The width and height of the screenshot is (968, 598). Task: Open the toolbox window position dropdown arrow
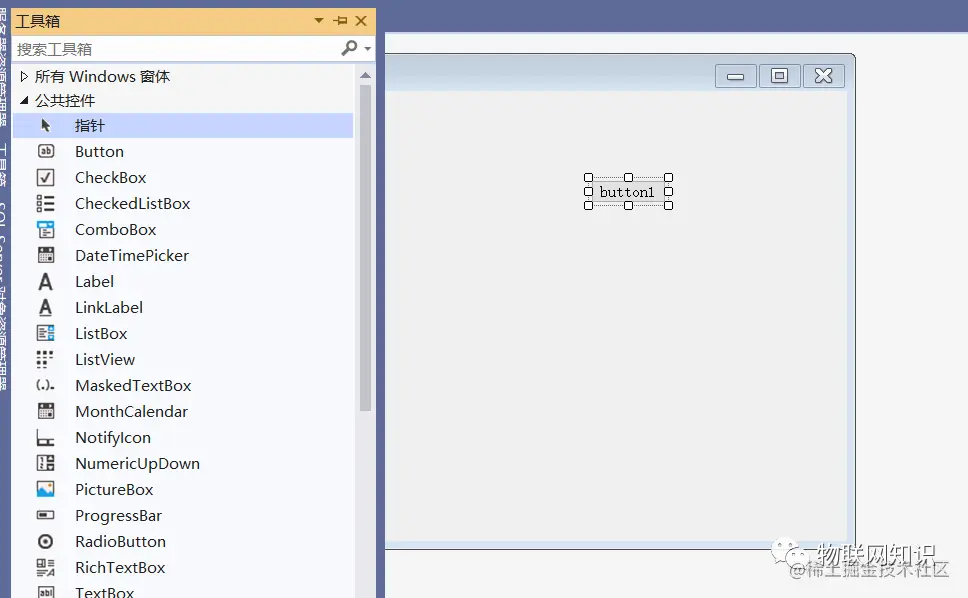(319, 20)
